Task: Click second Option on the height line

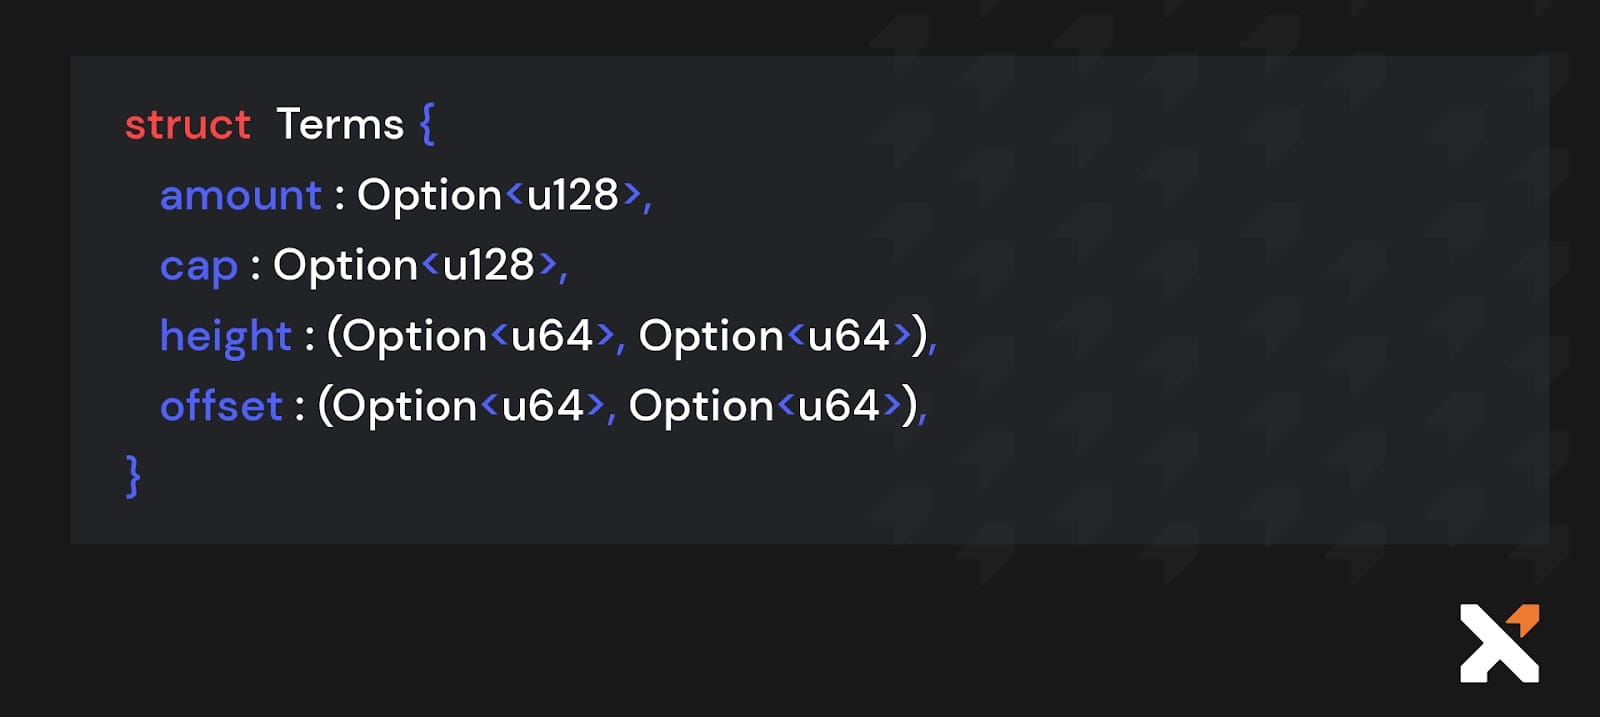Action: [711, 337]
